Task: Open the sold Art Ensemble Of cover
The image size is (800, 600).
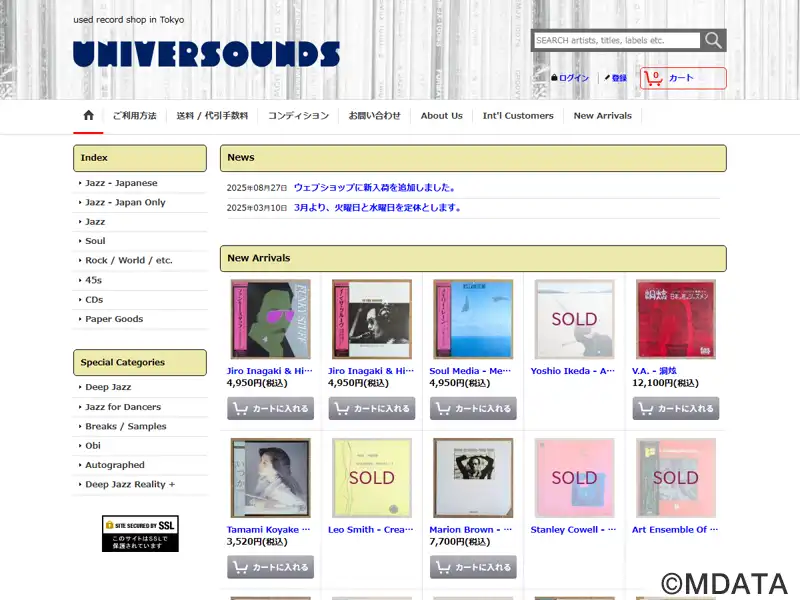Action: point(676,478)
